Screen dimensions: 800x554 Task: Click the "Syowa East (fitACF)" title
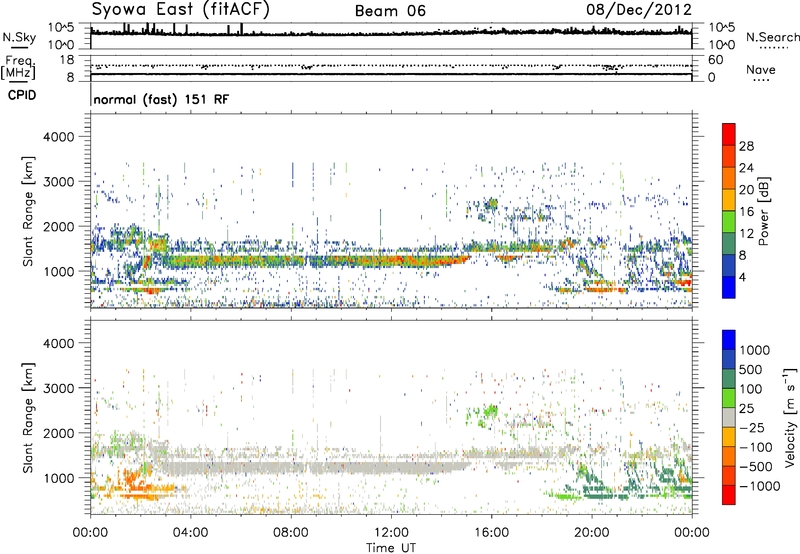181,10
